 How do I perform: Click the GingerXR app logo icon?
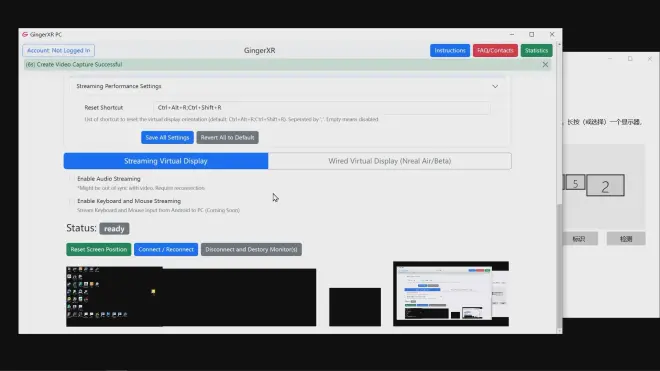tap(25, 35)
